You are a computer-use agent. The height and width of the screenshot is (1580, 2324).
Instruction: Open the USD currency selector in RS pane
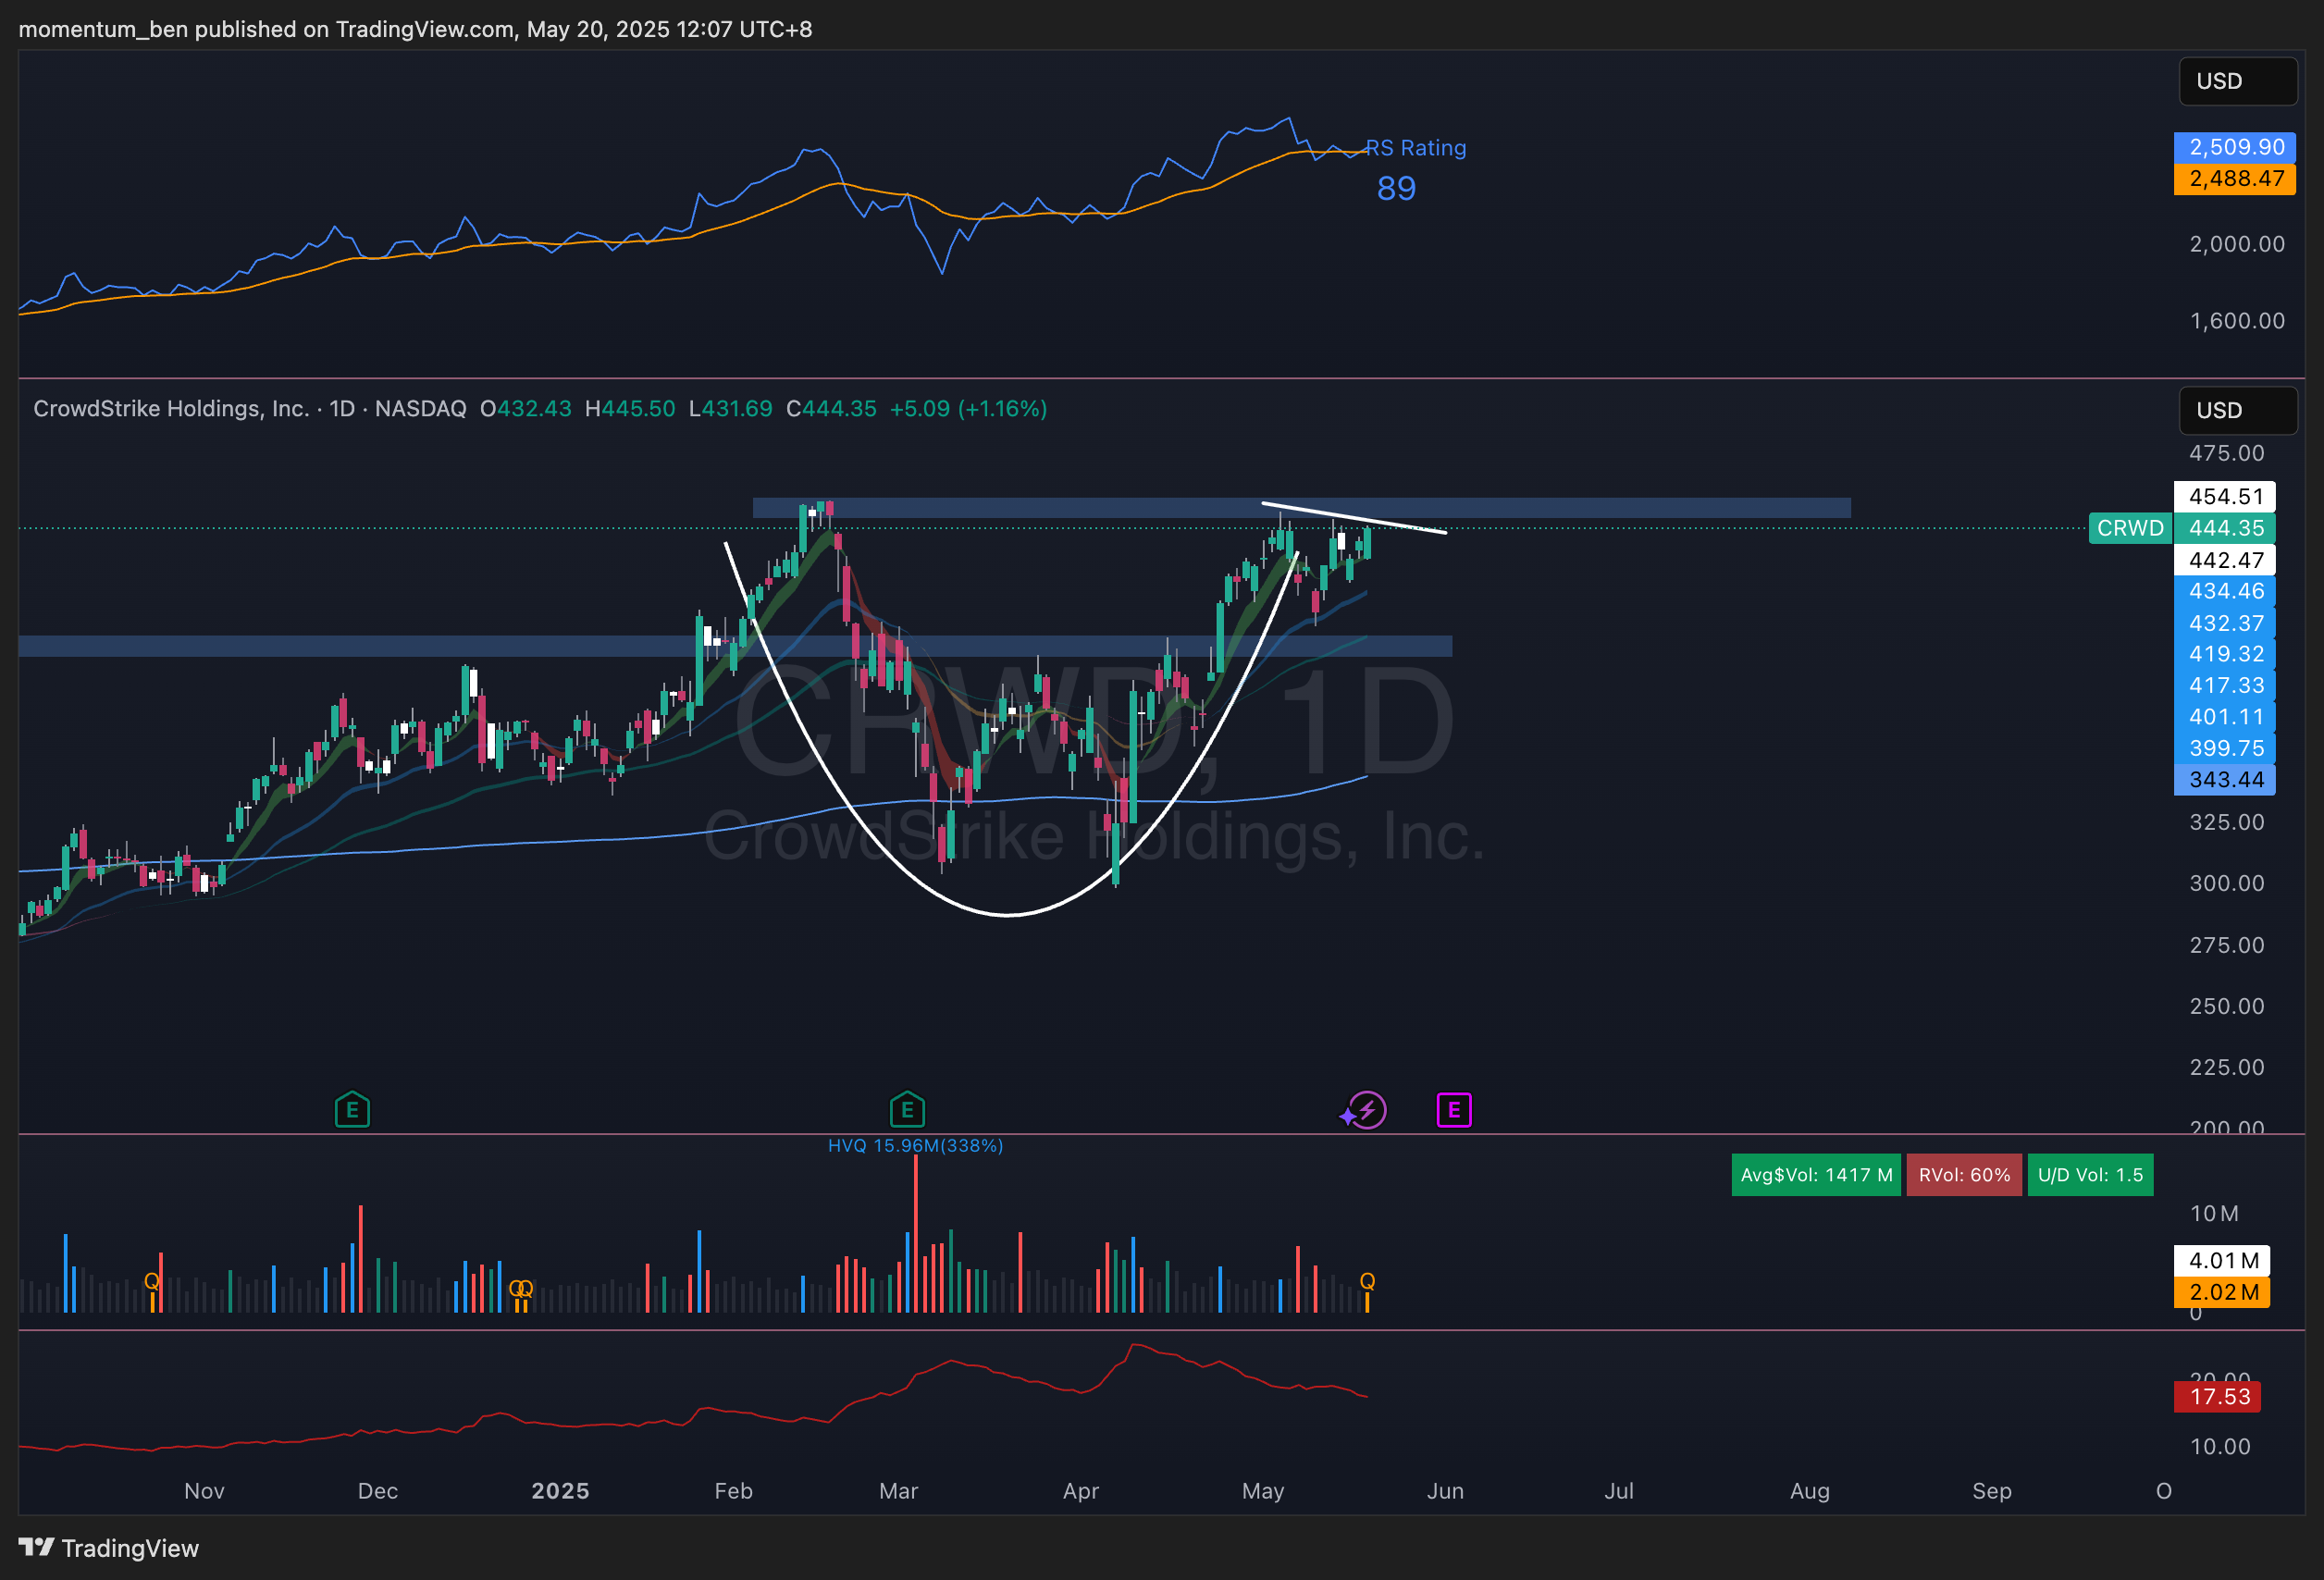(2236, 81)
